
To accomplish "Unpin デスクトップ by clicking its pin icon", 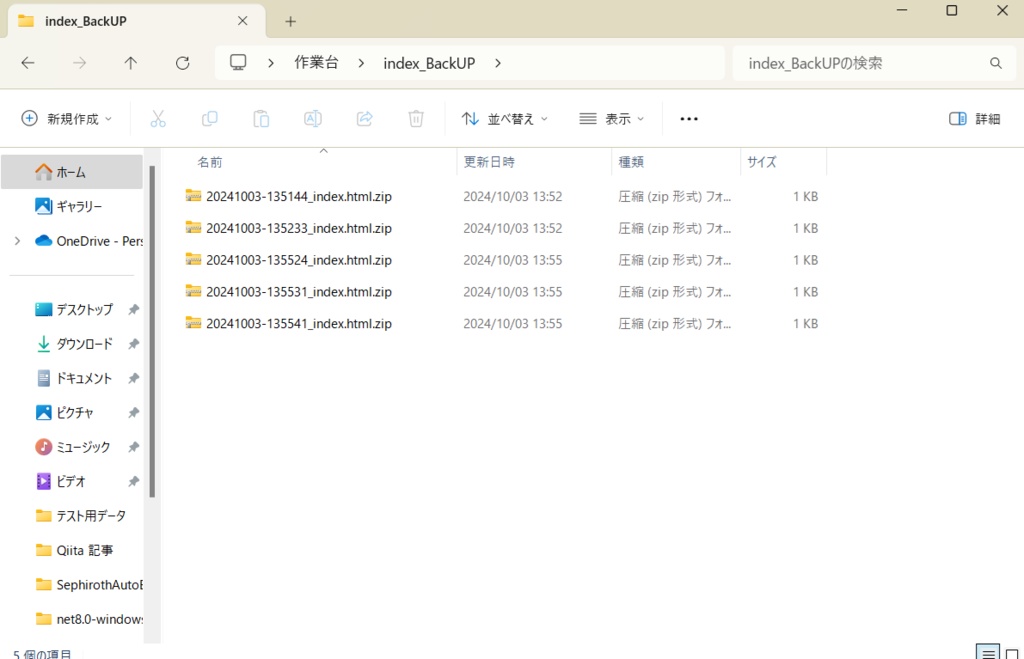I will coord(133,309).
